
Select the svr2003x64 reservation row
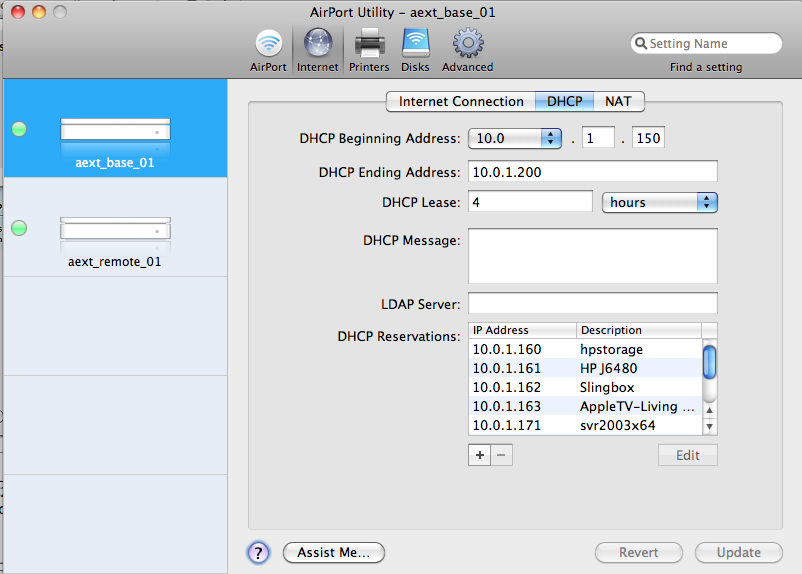586,425
